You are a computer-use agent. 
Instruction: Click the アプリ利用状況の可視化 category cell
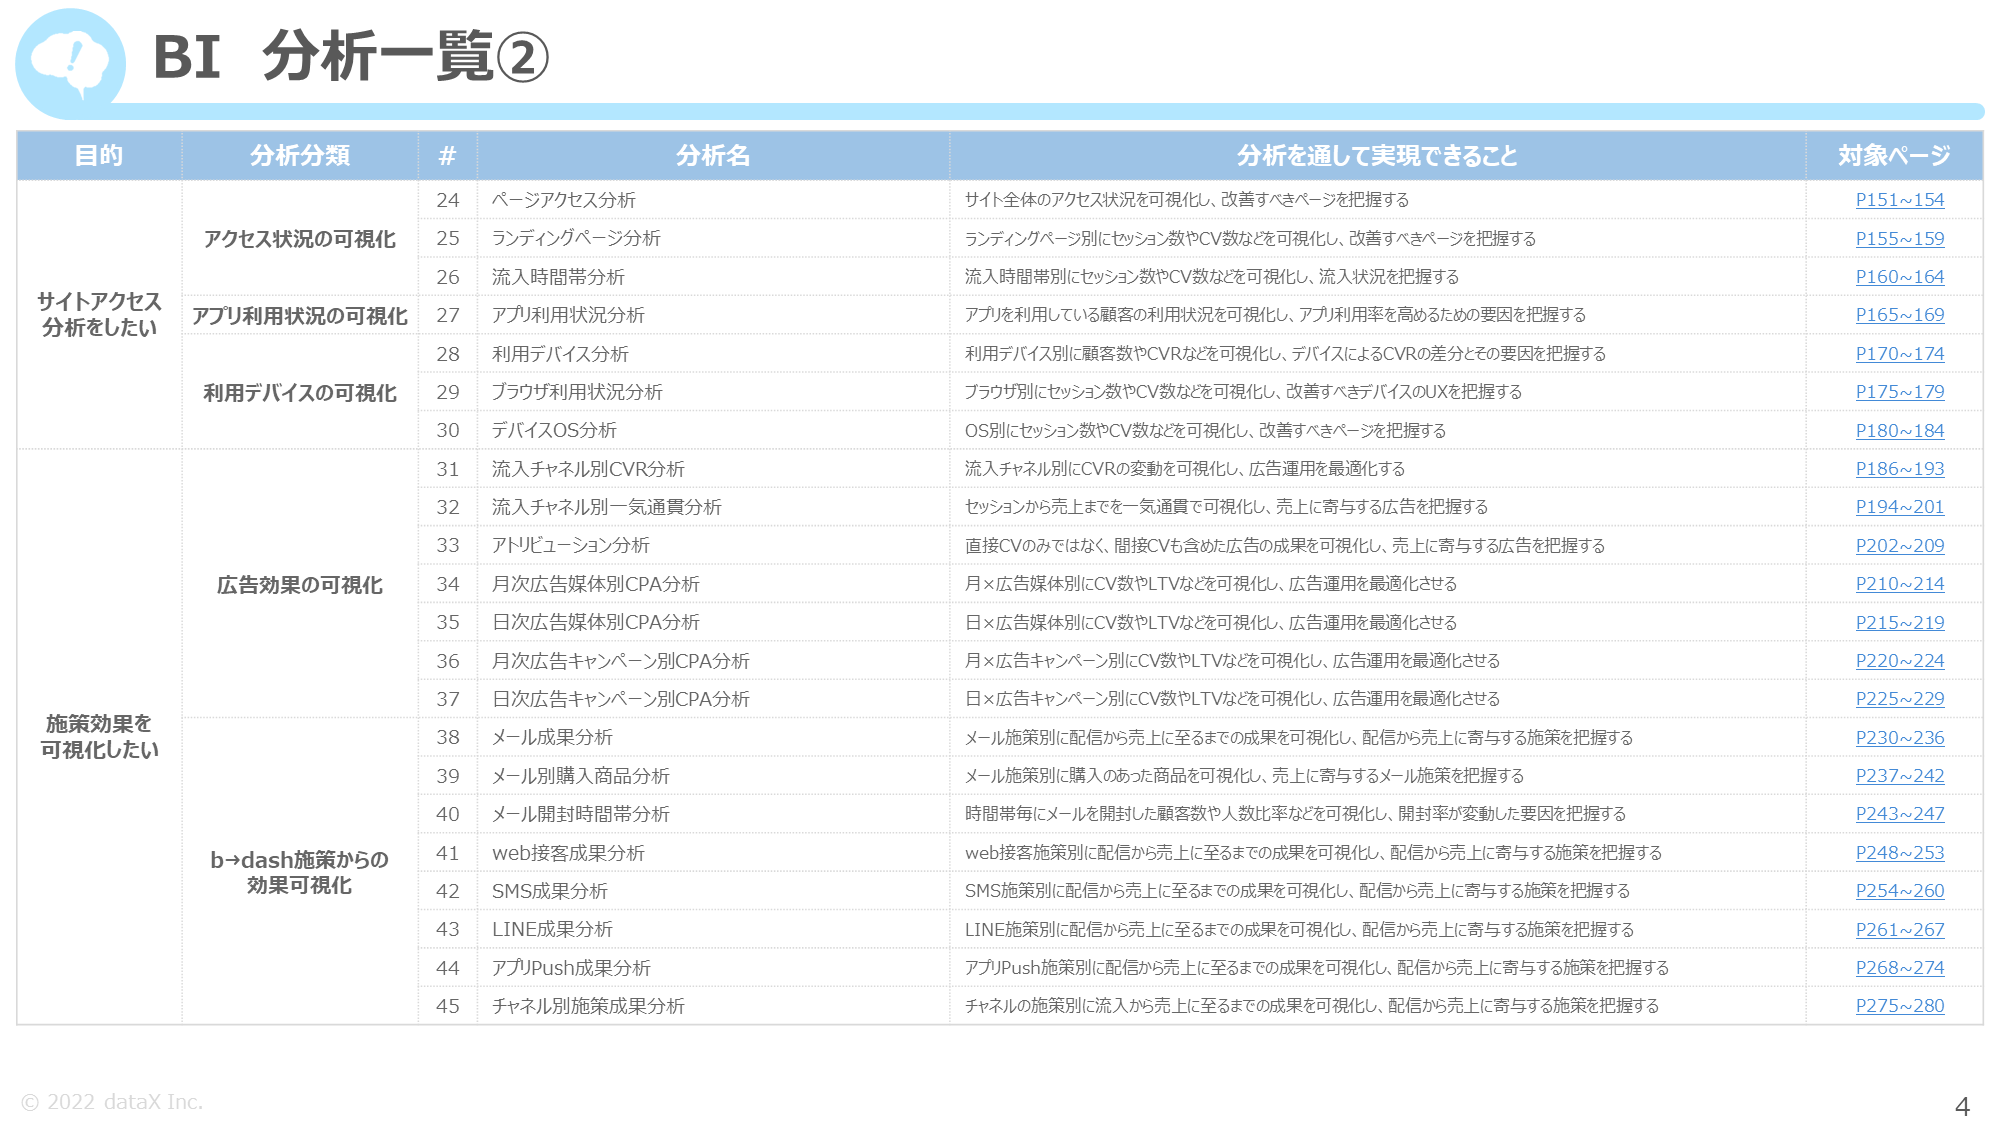pyautogui.click(x=300, y=316)
